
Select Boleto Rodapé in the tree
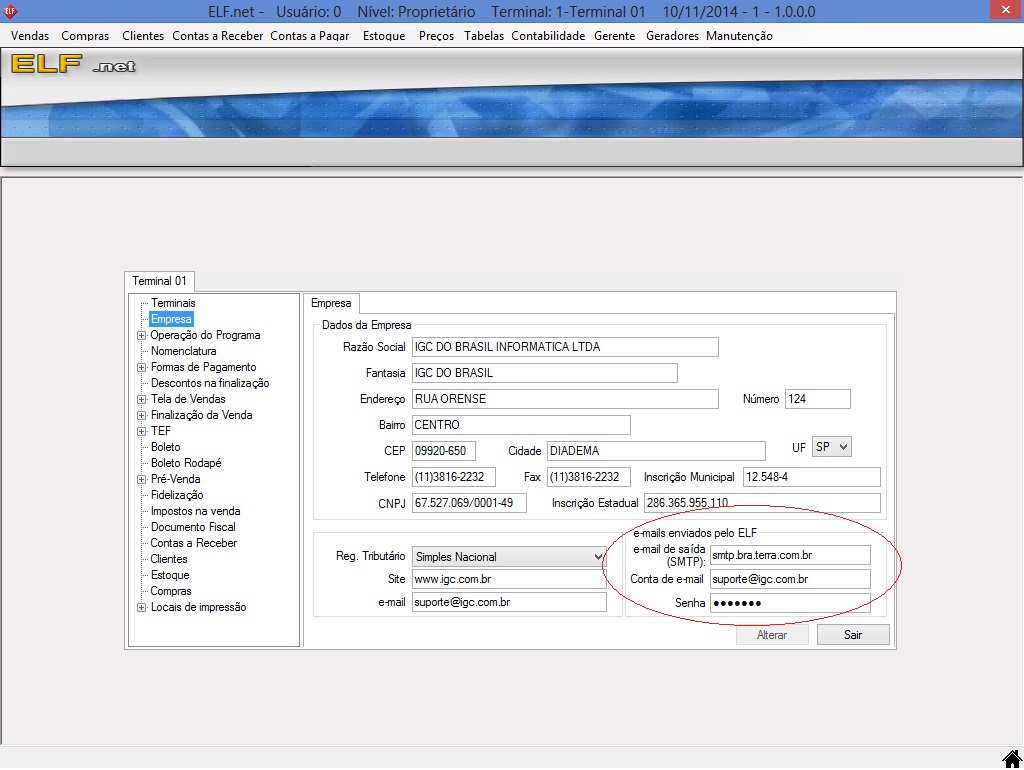[186, 463]
